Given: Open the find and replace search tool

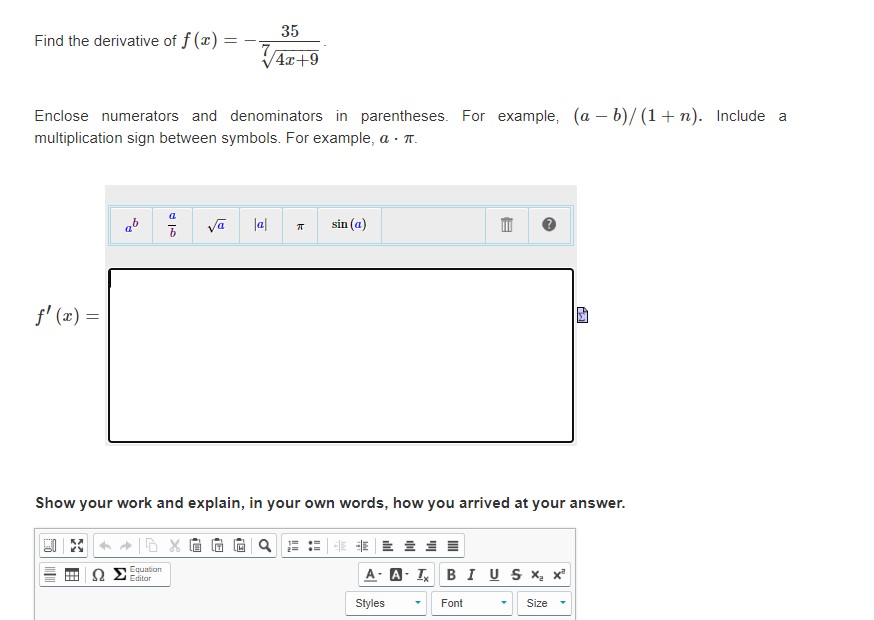Looking at the screenshot, I should 264,545.
